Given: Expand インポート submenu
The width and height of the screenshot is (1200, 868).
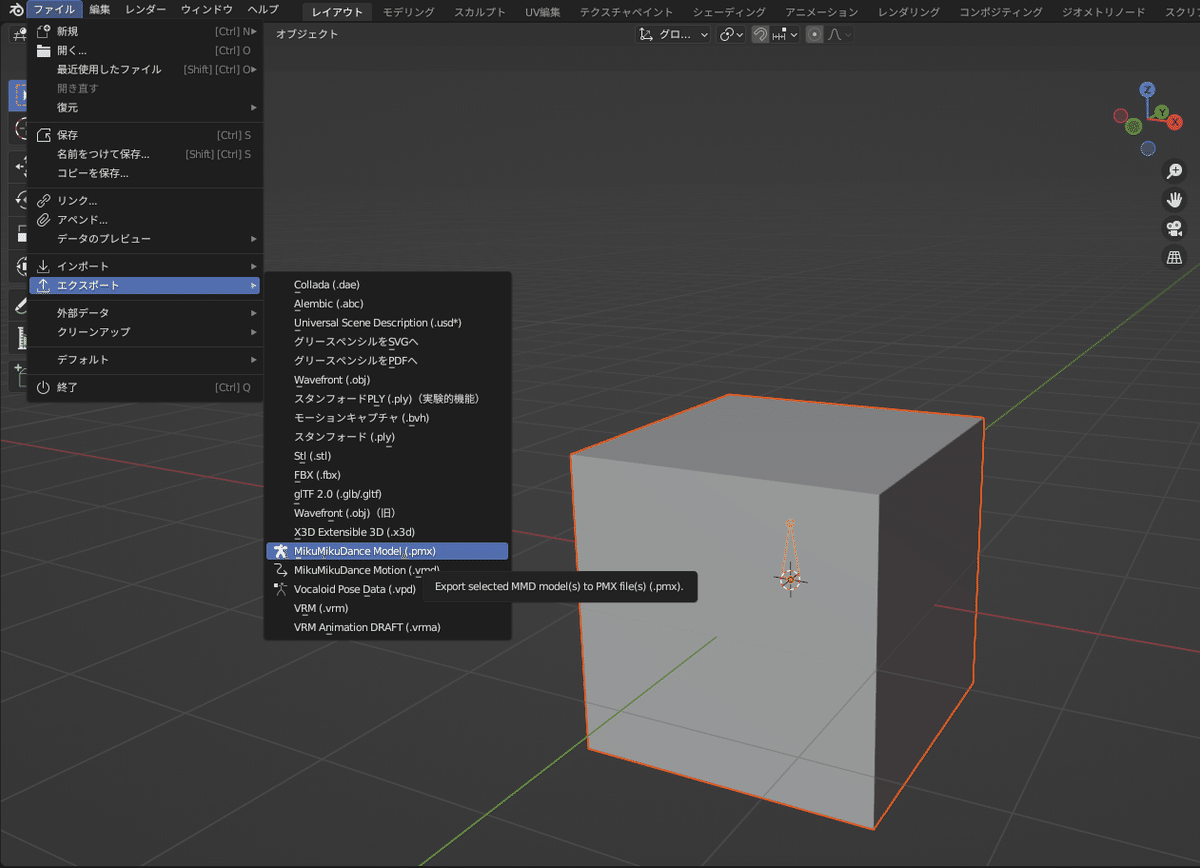Looking at the screenshot, I should [x=145, y=266].
